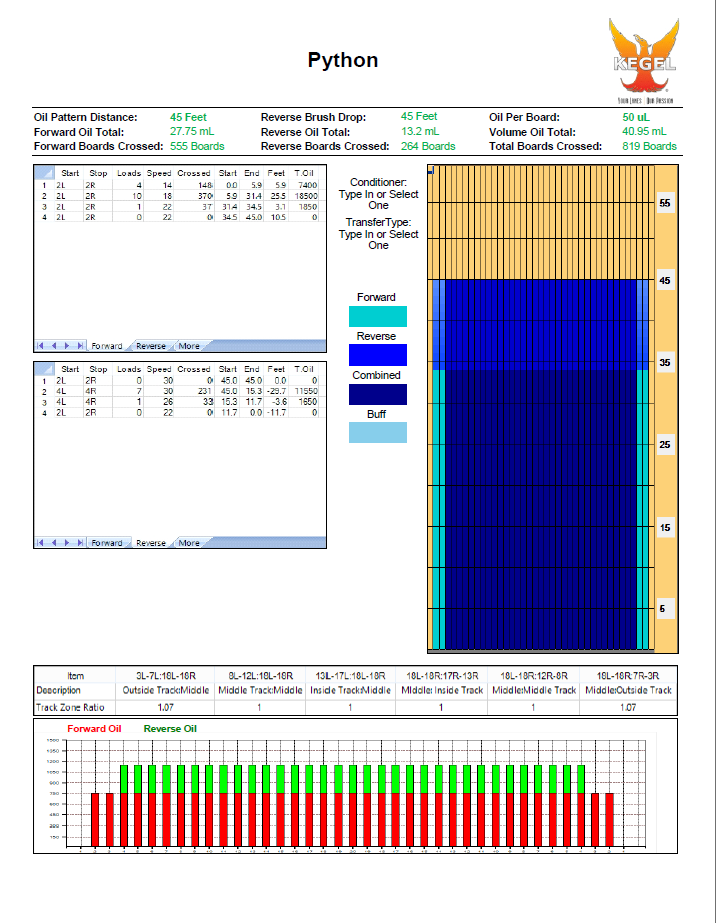Click the 13.2 mL Reverse Oil Total value
Image resolution: width=716 pixels, height=923 pixels.
coord(420,131)
